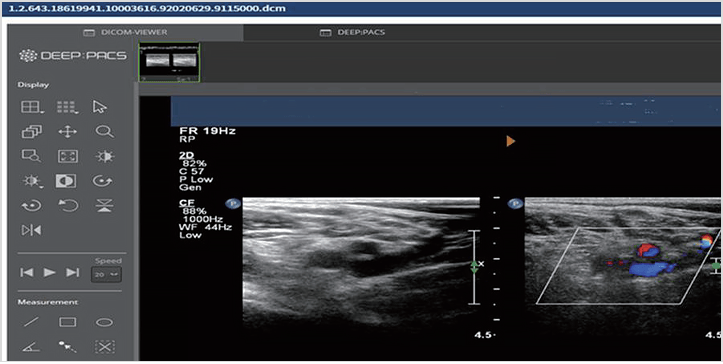Select the line measurement tool
The width and height of the screenshot is (723, 364).
tap(31, 322)
